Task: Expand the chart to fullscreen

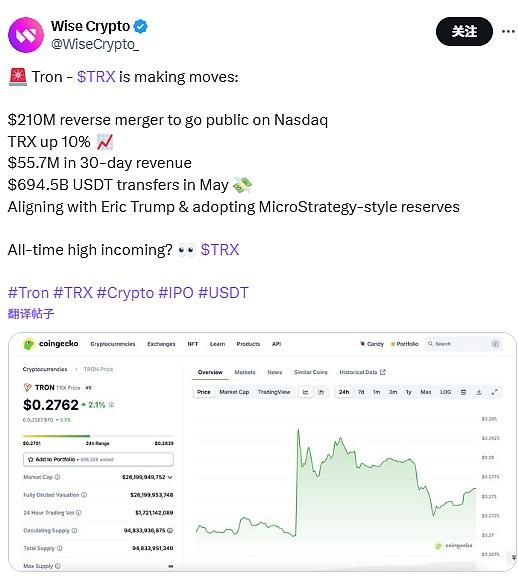Action: (x=494, y=392)
